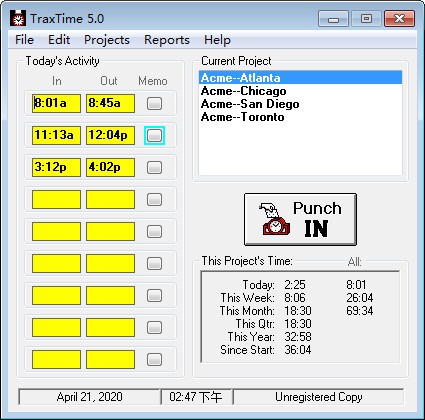Viewport: 425px width, 420px height.
Task: Click This Month all-projects total 69:34
Action: (360, 311)
